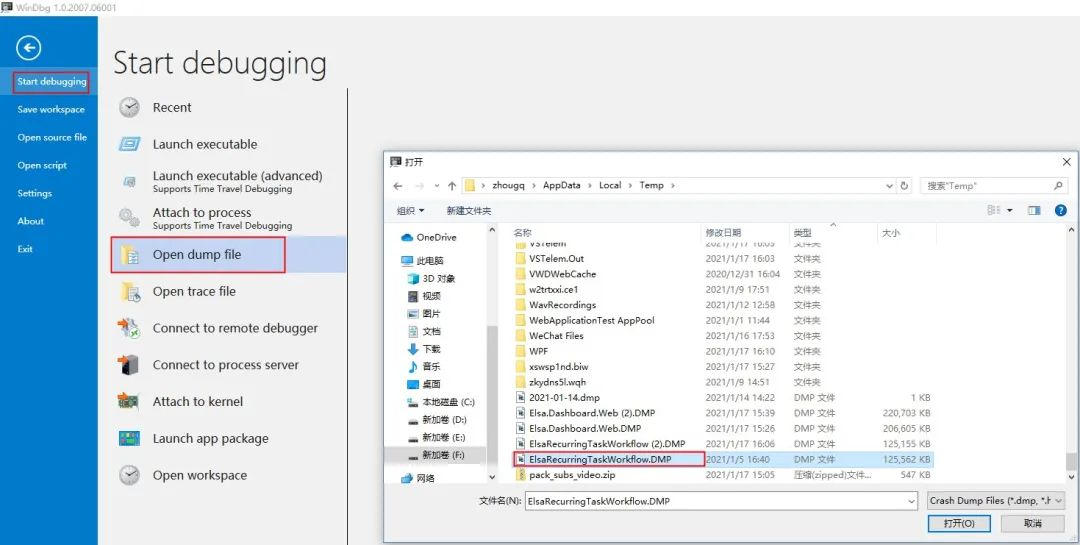Sort by 名称 column header
Viewport: 1080px width, 545px height.
pos(606,233)
